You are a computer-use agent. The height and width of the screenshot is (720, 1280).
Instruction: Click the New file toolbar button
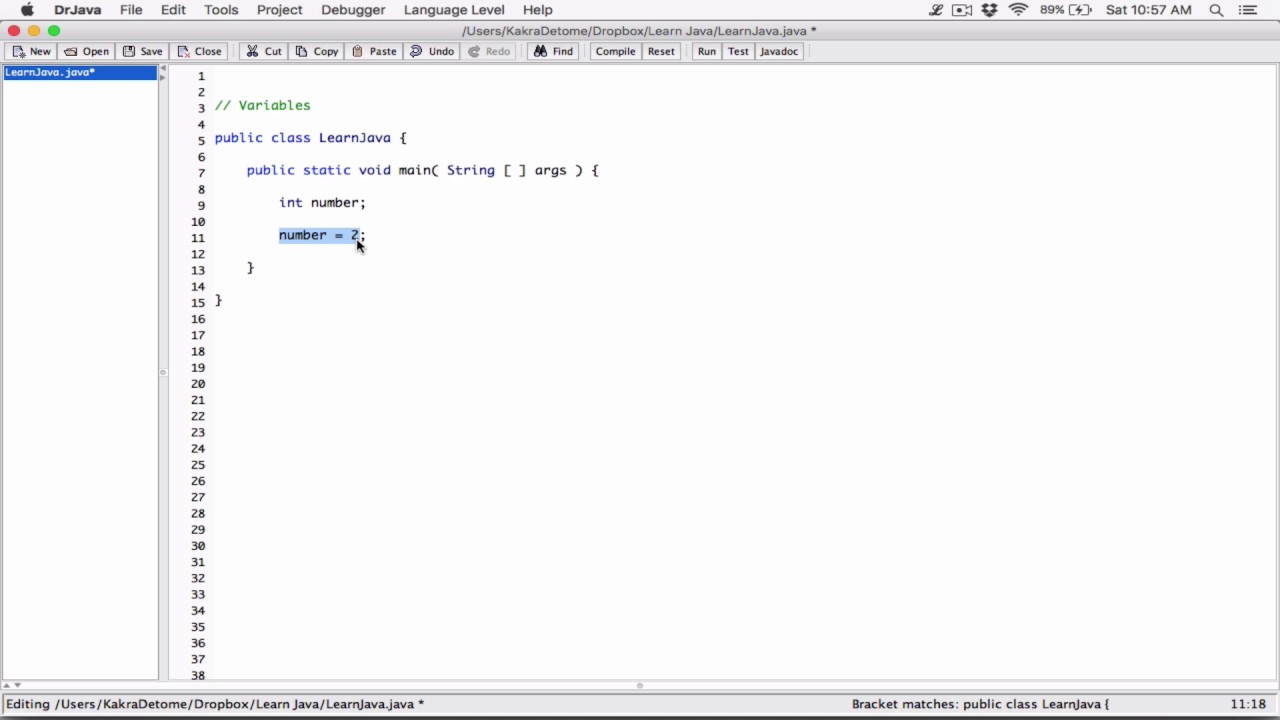point(31,51)
